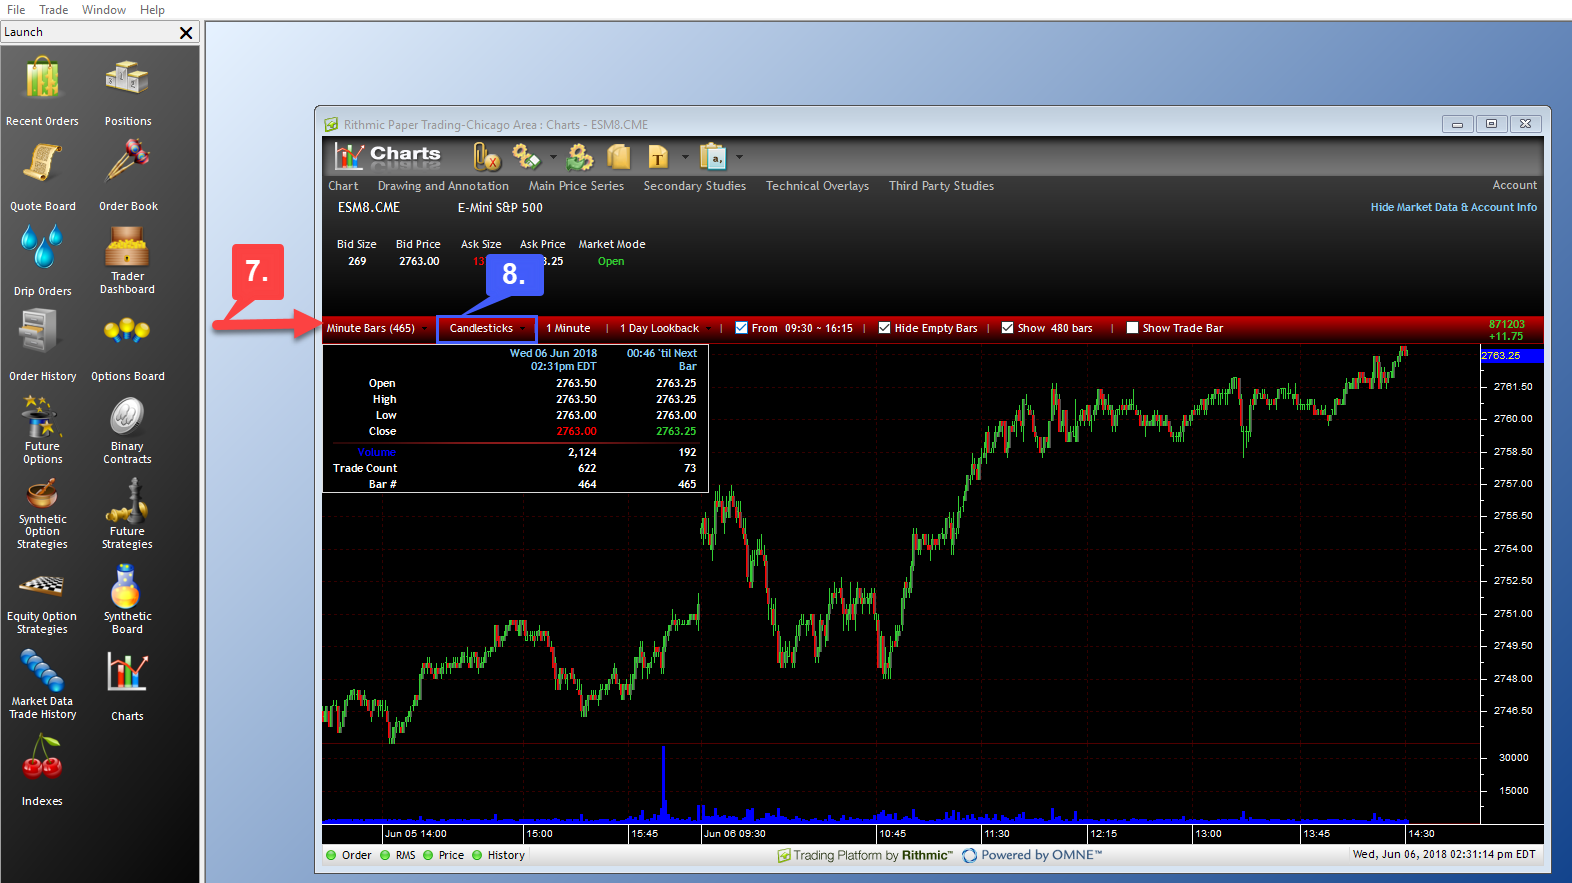This screenshot has height=883, width=1572.
Task: Click the yellow T template icon
Action: pos(658,157)
